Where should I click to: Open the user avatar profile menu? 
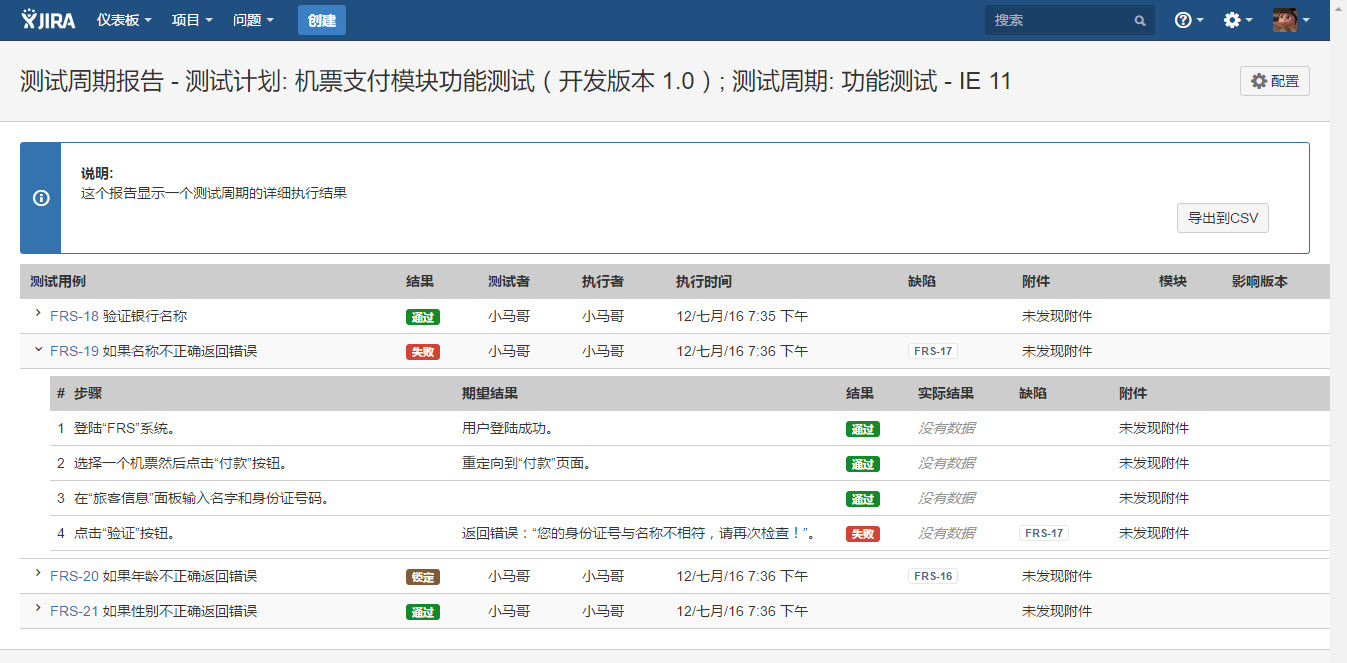coord(1290,20)
